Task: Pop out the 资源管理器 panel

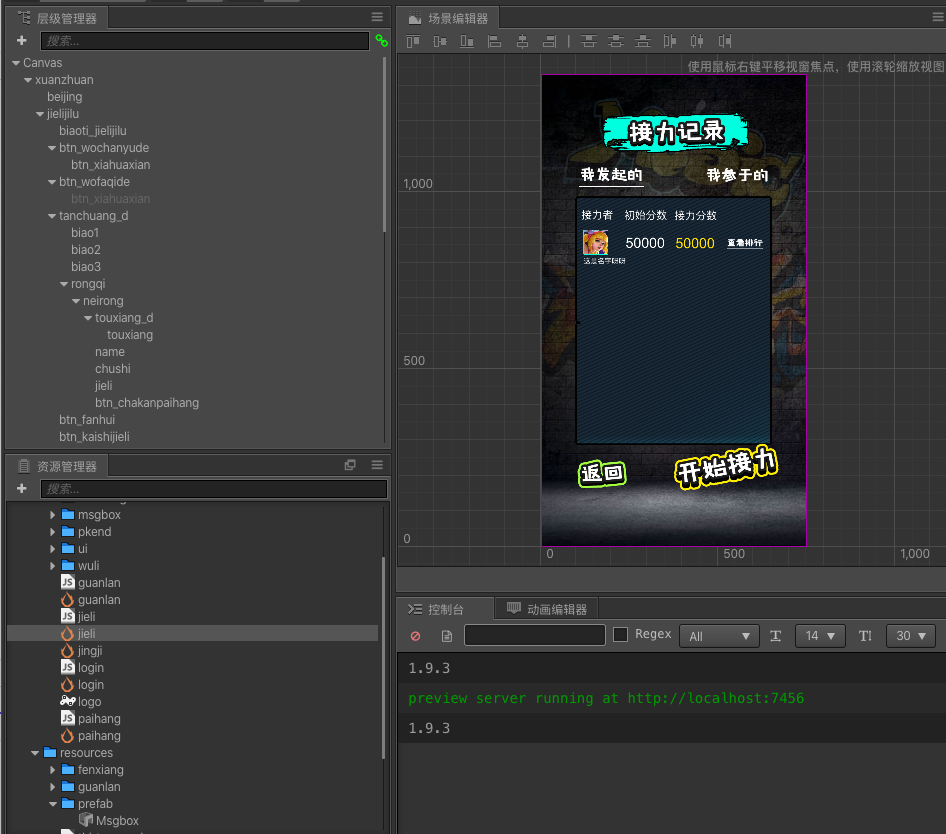Action: pyautogui.click(x=350, y=465)
